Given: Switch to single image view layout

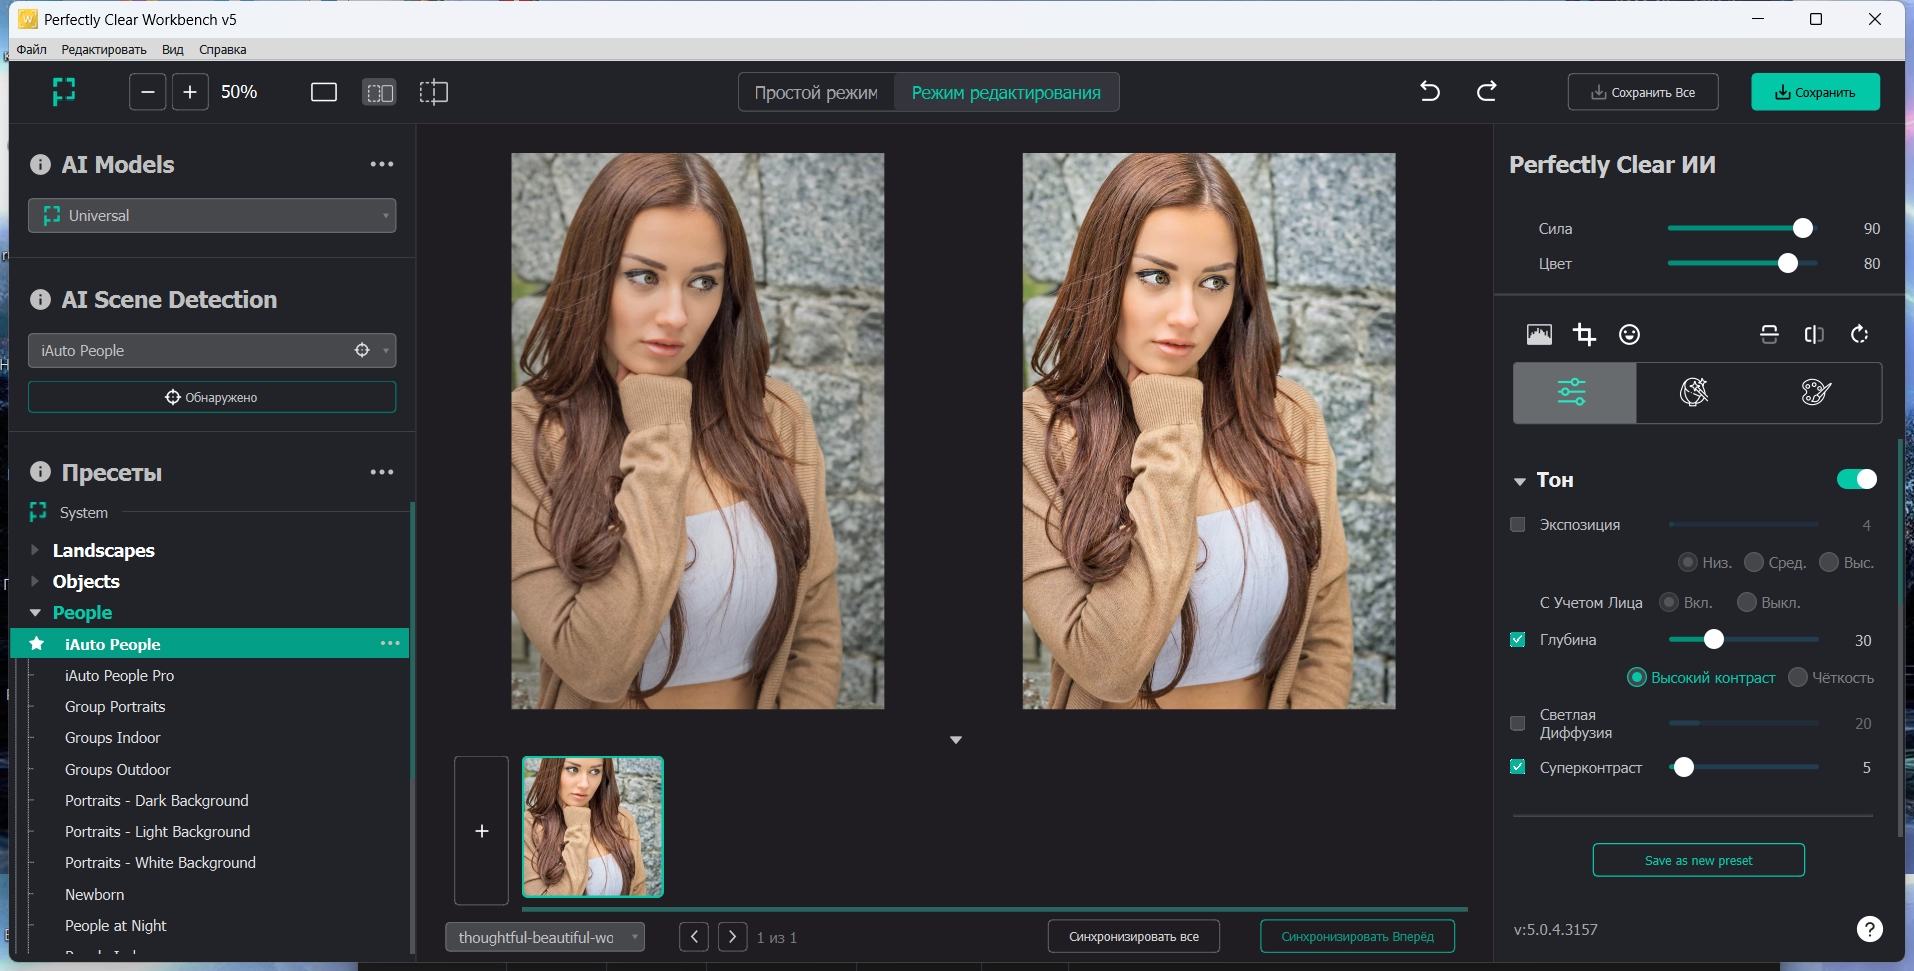Looking at the screenshot, I should tap(324, 92).
